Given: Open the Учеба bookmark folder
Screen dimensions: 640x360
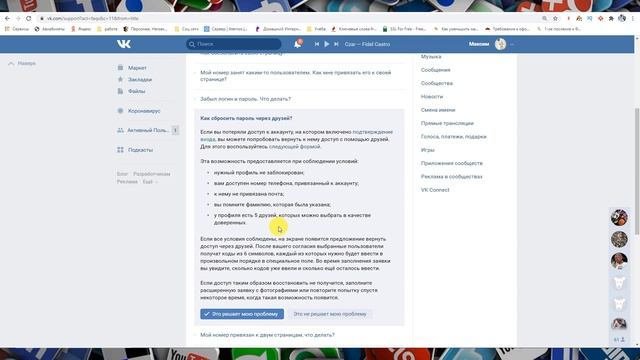Looking at the screenshot, I should pyautogui.click(x=316, y=29).
